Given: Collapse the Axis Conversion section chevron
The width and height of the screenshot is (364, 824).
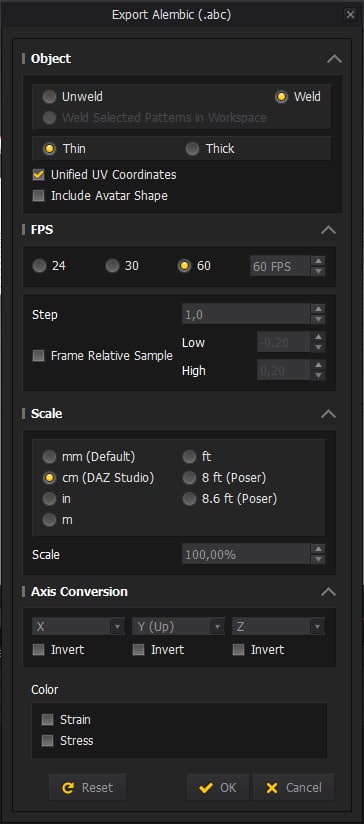Looking at the screenshot, I should pyautogui.click(x=328, y=592).
